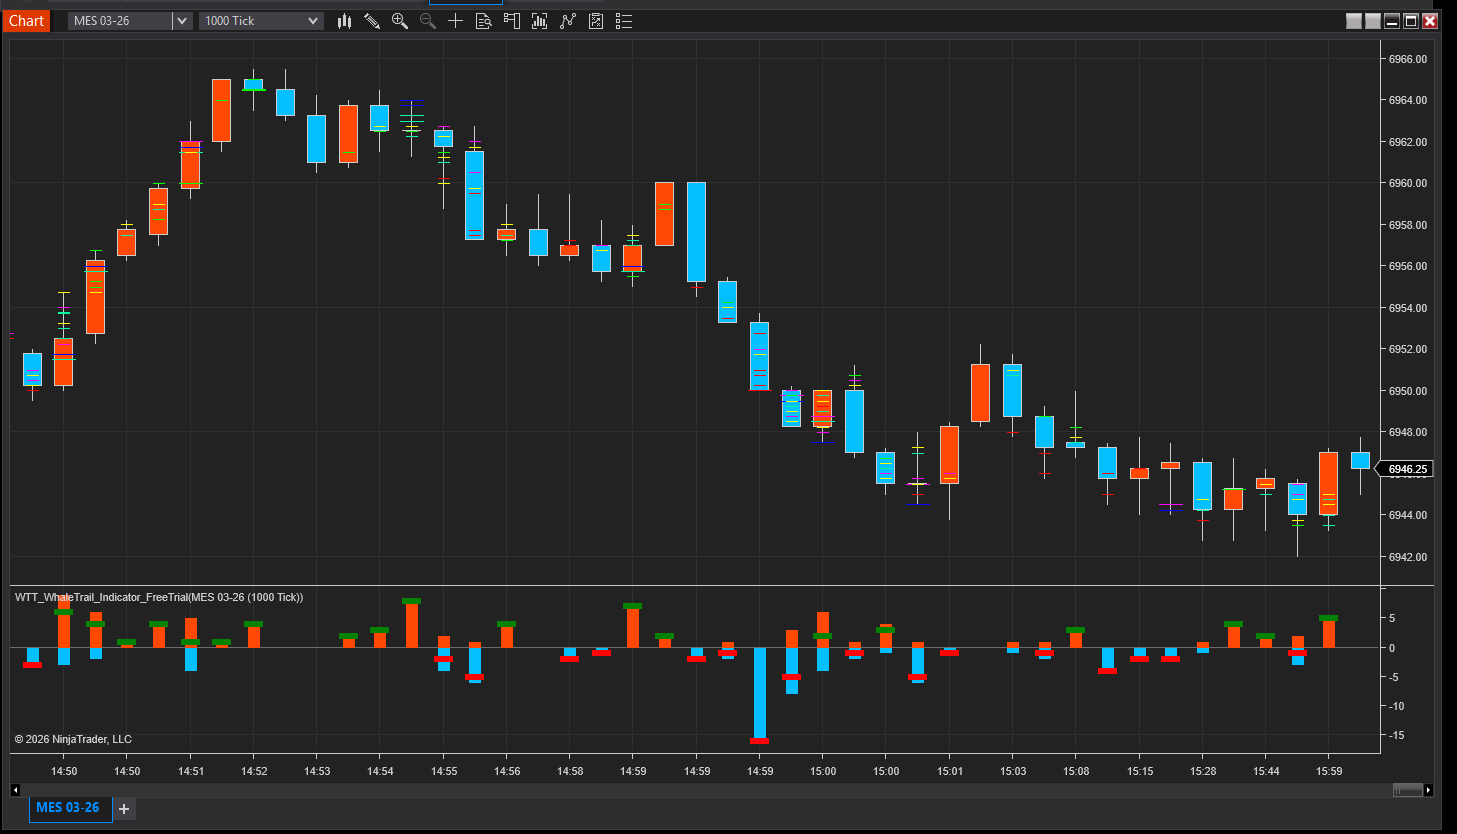Click the horizontal scrollbar thumb
1457x834 pixels.
coord(1407,790)
